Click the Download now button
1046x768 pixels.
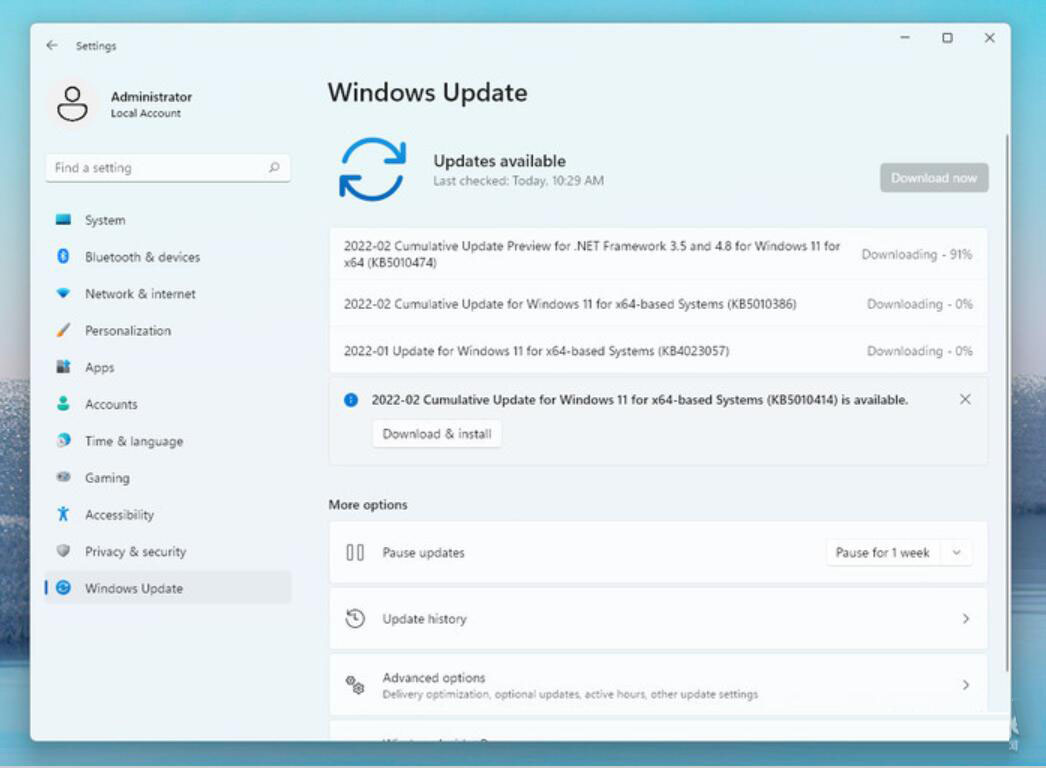tap(934, 178)
